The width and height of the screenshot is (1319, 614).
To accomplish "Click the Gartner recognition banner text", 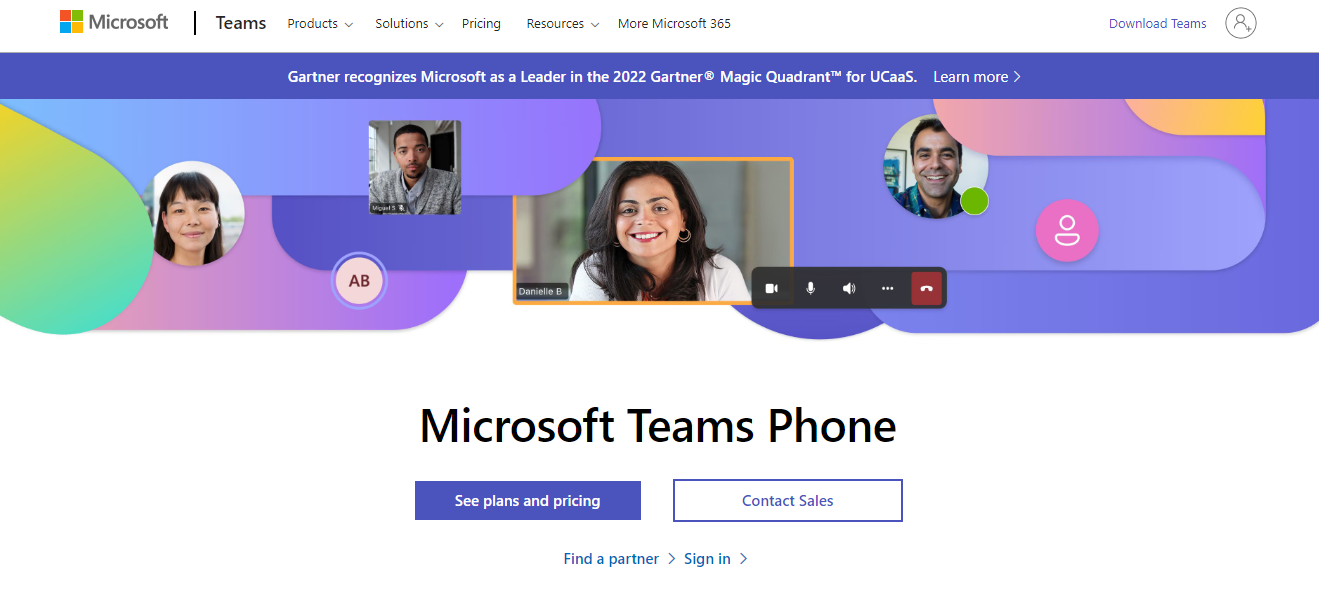I will tap(602, 76).
